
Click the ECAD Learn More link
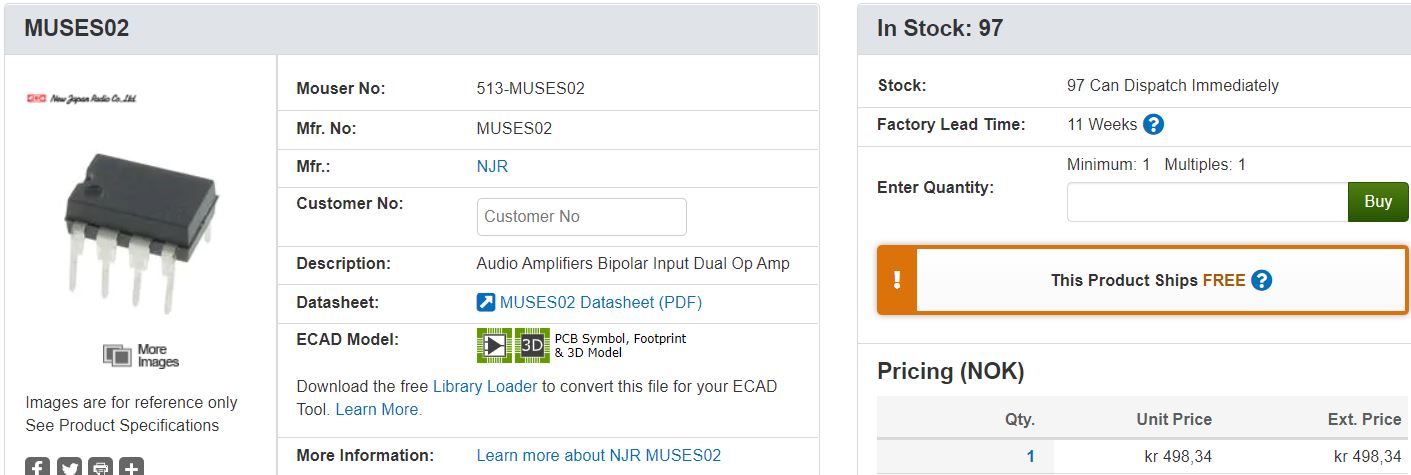tap(378, 409)
